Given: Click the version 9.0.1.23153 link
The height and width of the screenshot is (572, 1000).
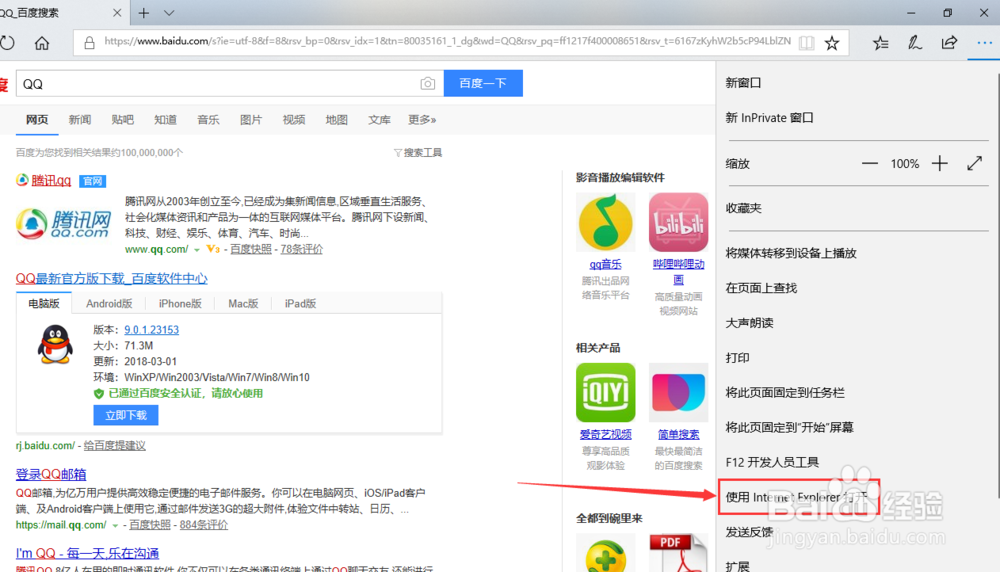Looking at the screenshot, I should [151, 330].
